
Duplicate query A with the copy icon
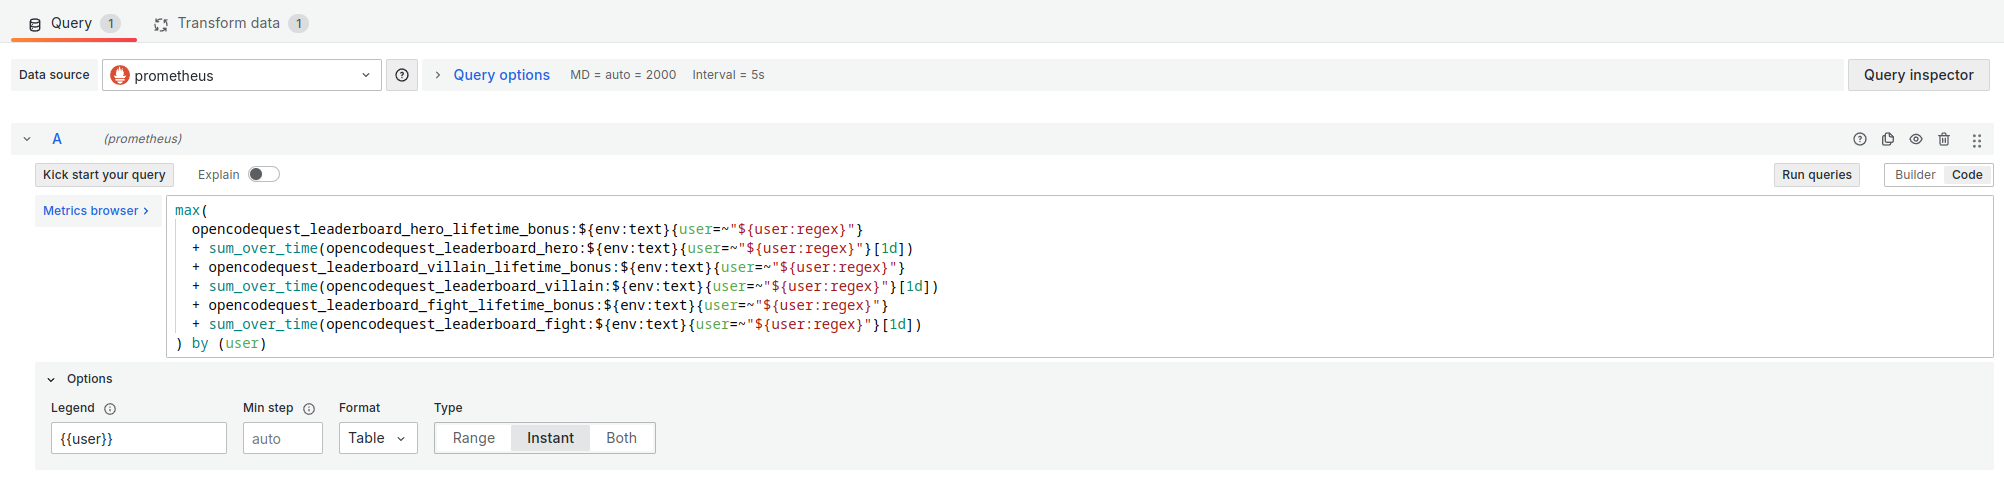tap(1887, 139)
